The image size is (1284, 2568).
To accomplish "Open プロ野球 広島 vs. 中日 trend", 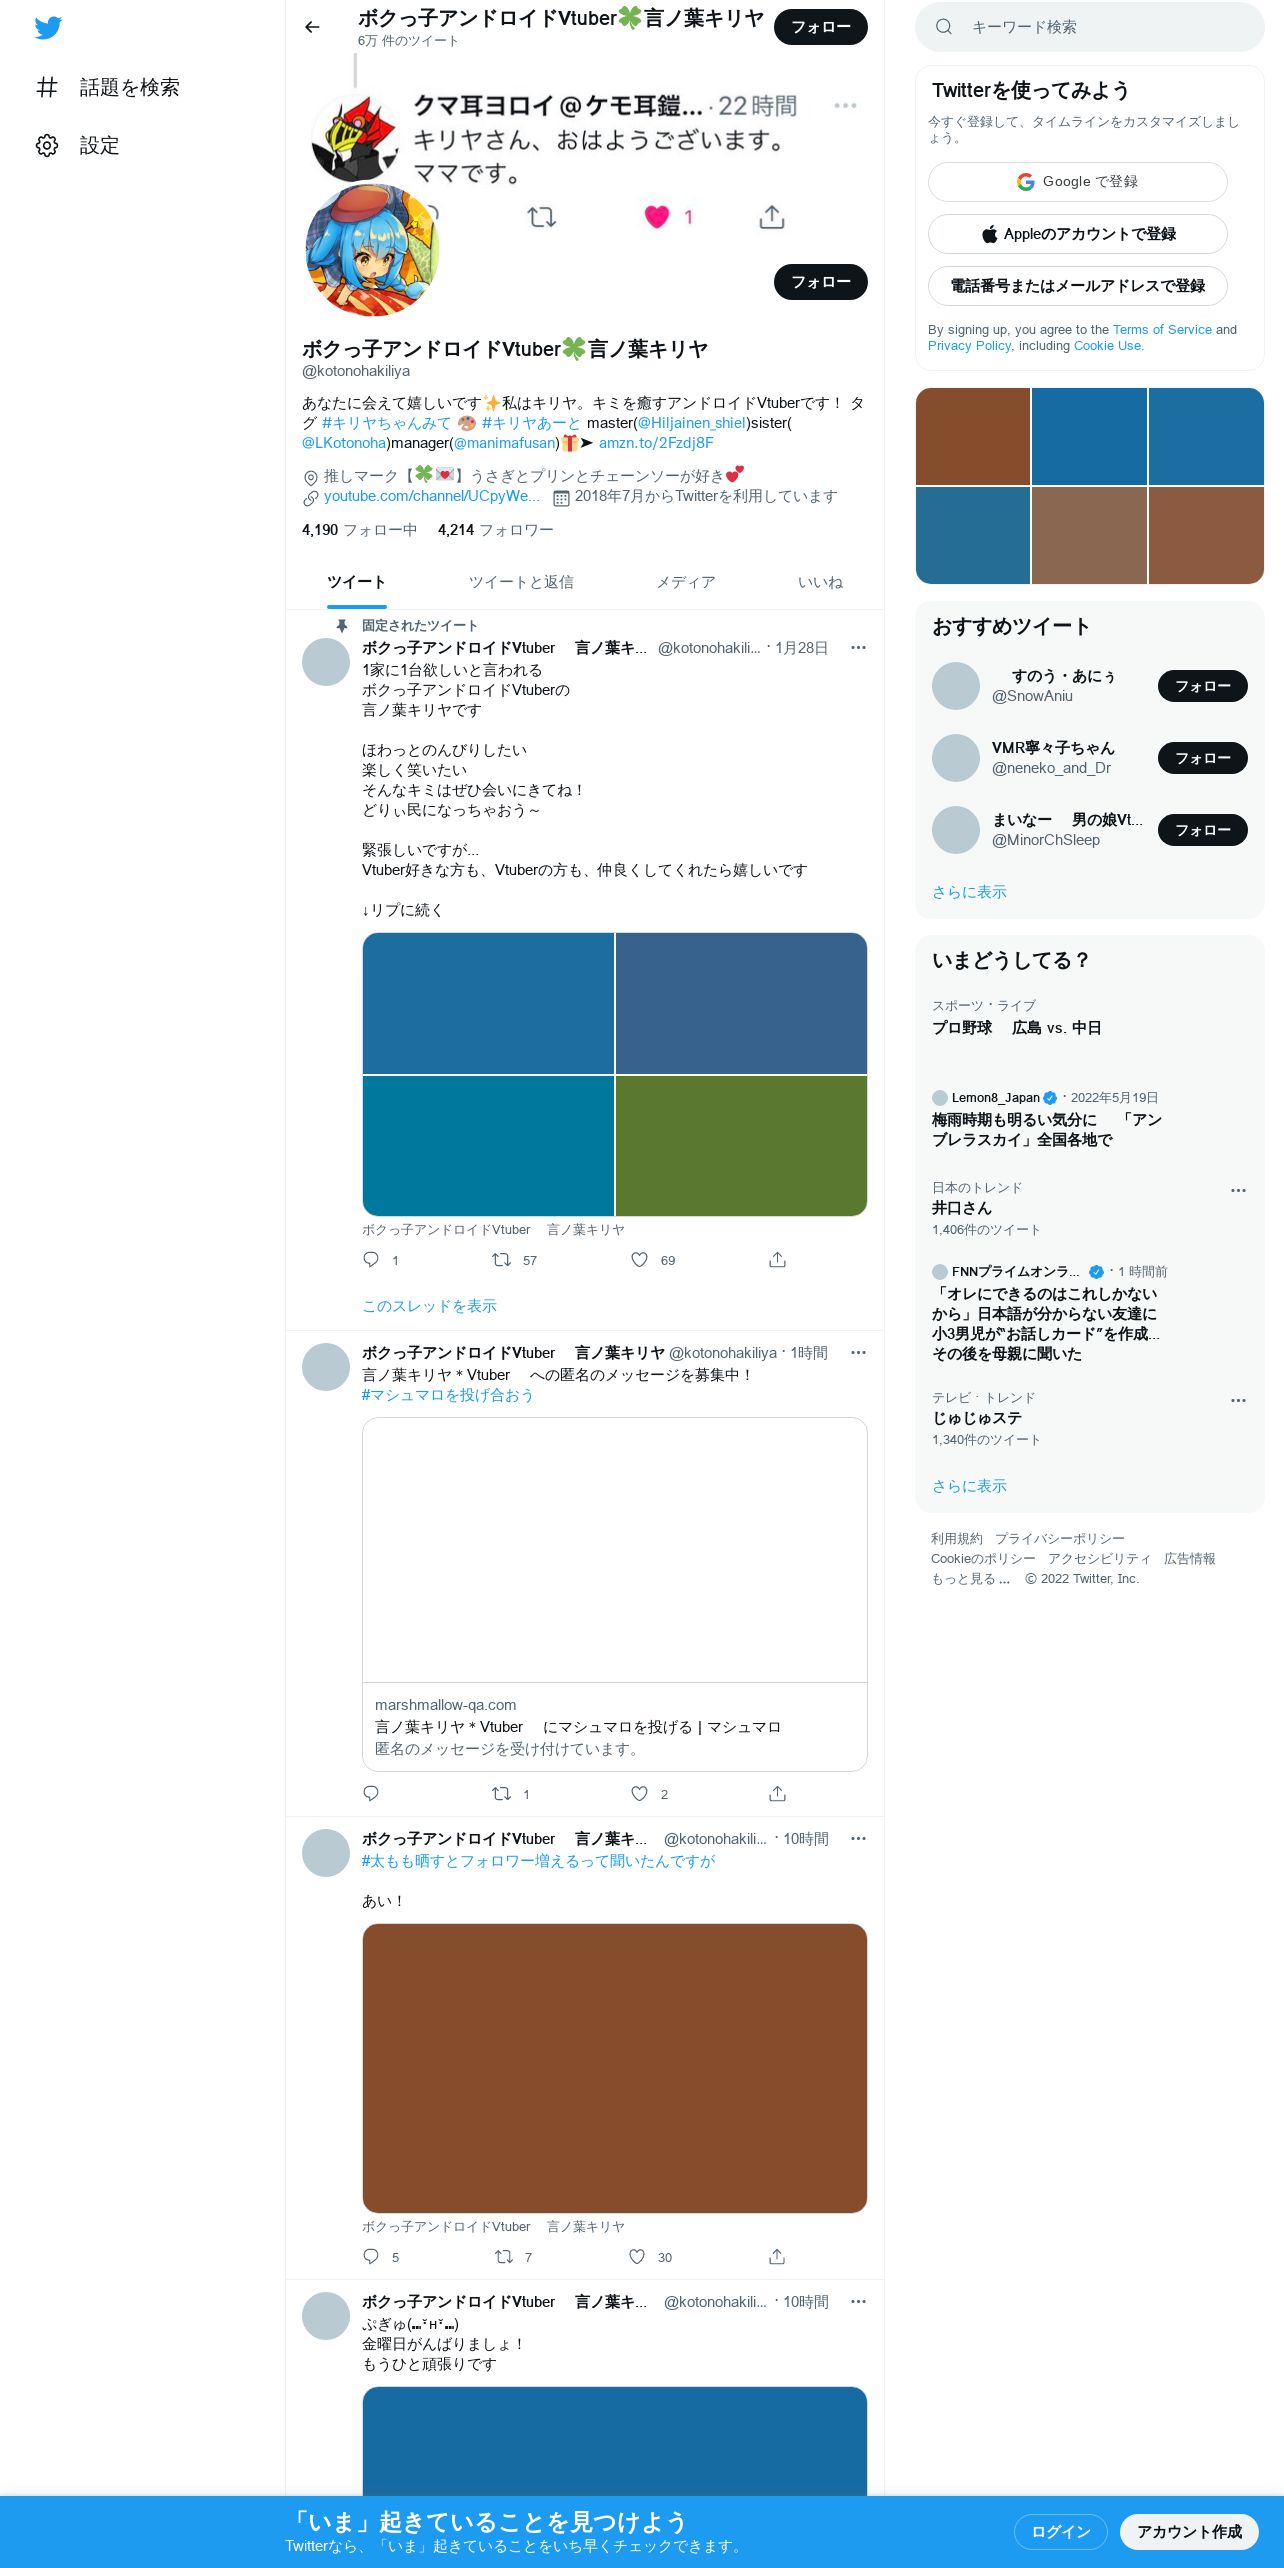I will (1017, 1028).
